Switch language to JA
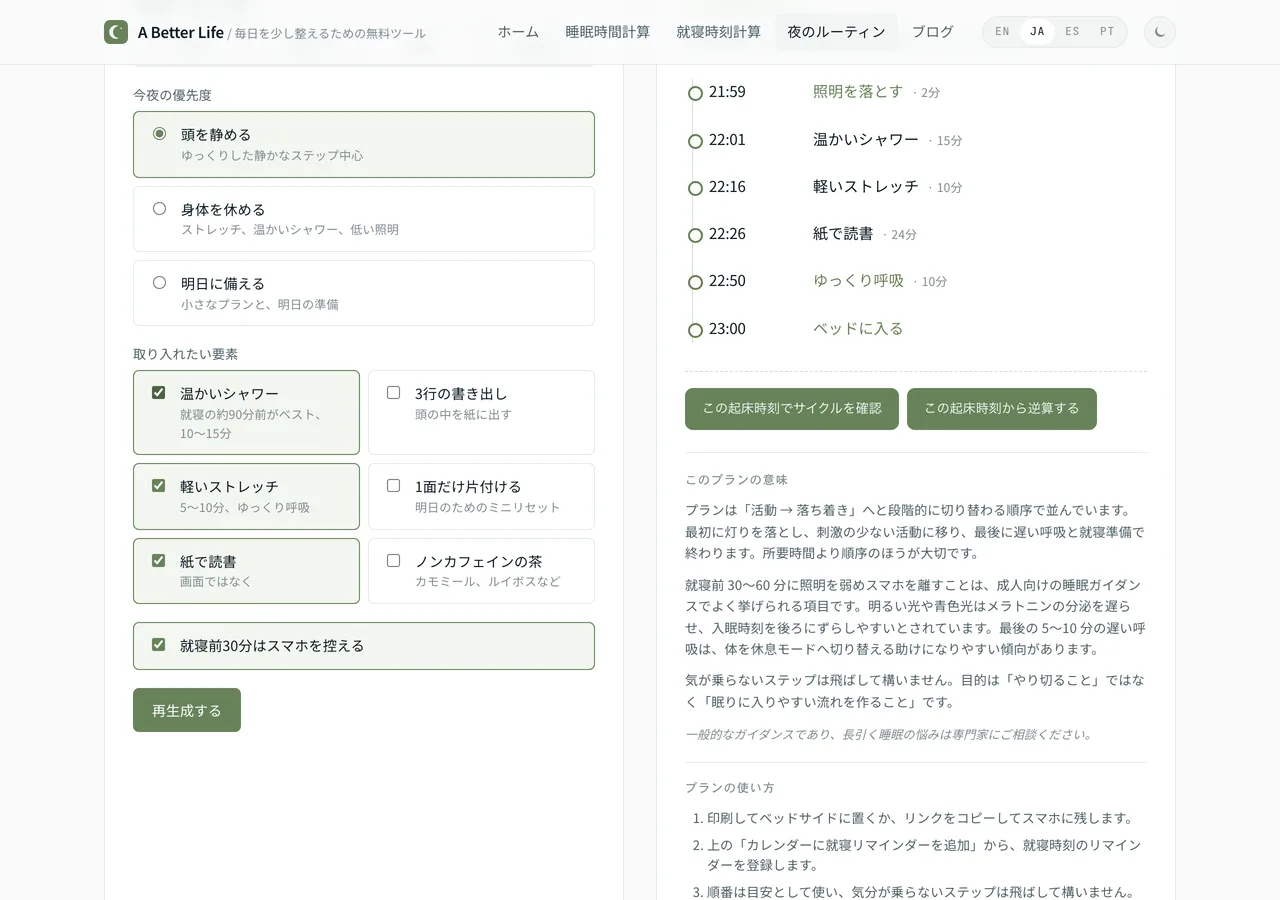 (x=1037, y=32)
